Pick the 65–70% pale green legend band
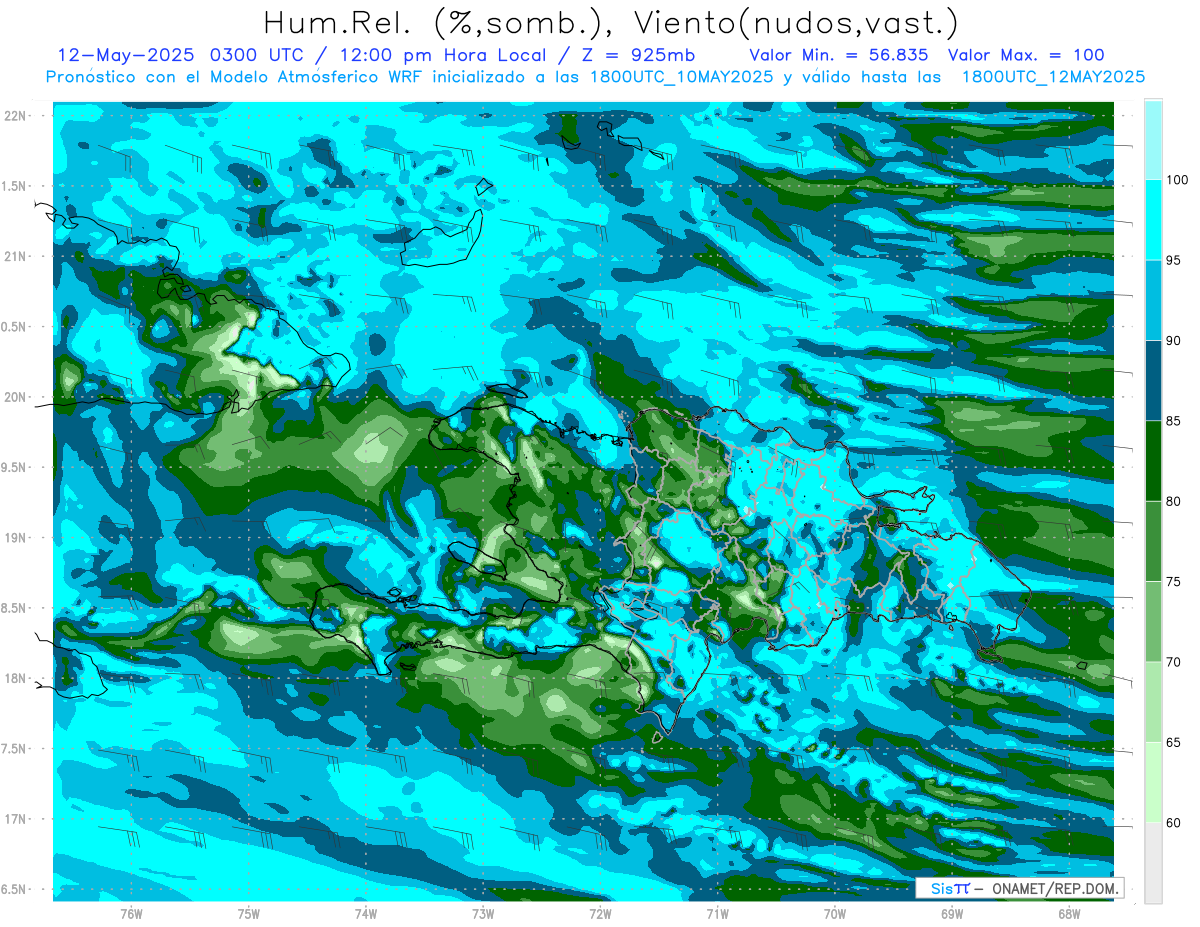1200x927 pixels. click(x=1153, y=702)
